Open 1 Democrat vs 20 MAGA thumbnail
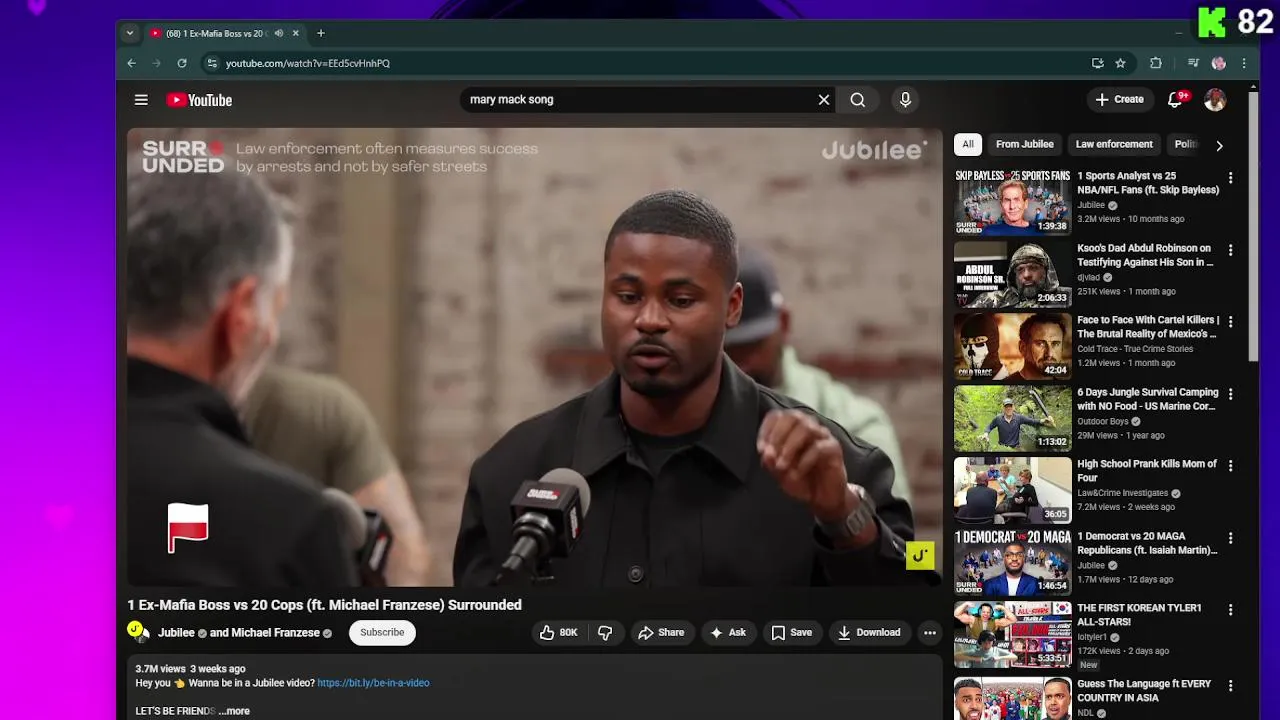The image size is (1280, 720). click(x=1012, y=561)
